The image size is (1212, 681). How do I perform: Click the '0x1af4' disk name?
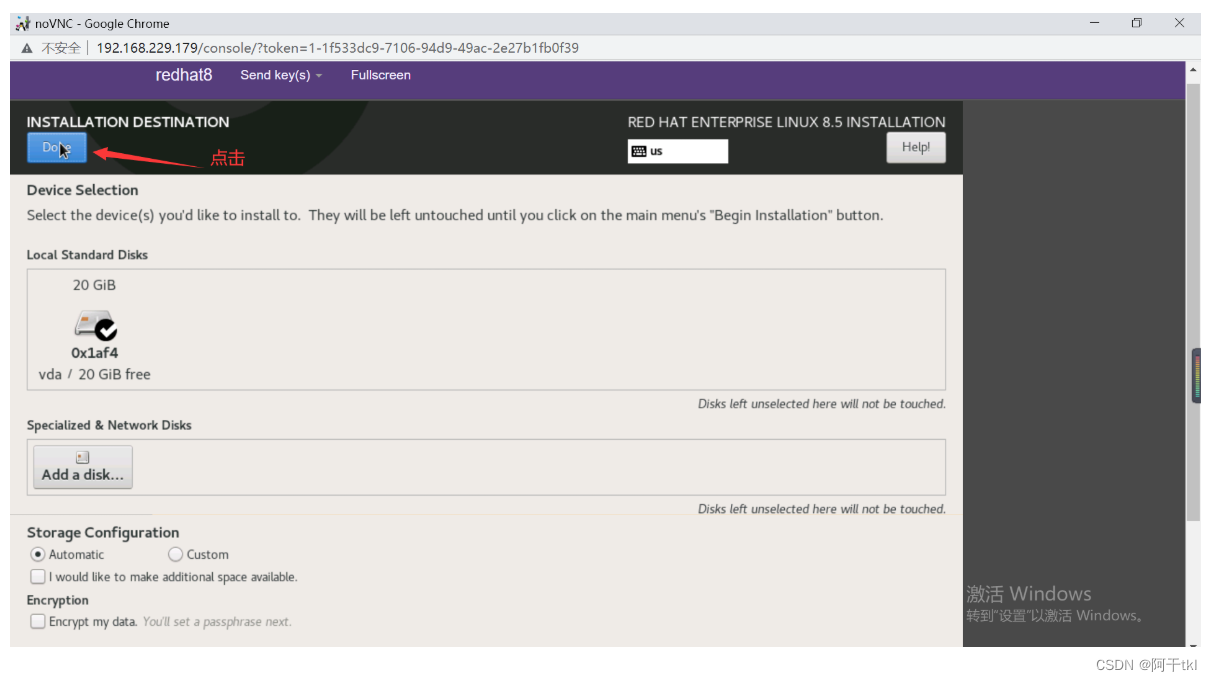95,353
